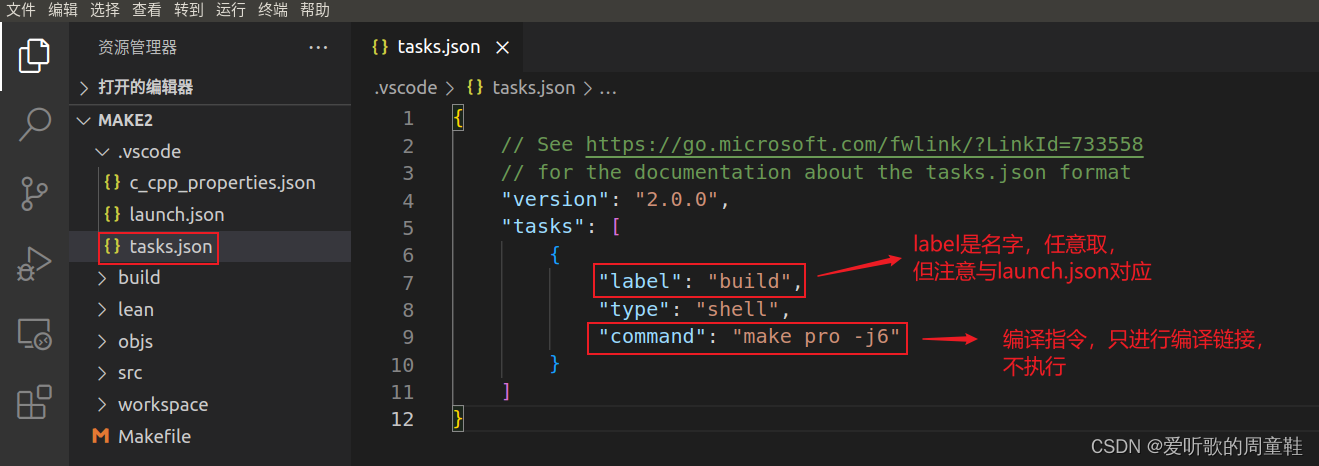Click line number 12 in the gutter
This screenshot has height=466, width=1319.
pos(402,419)
